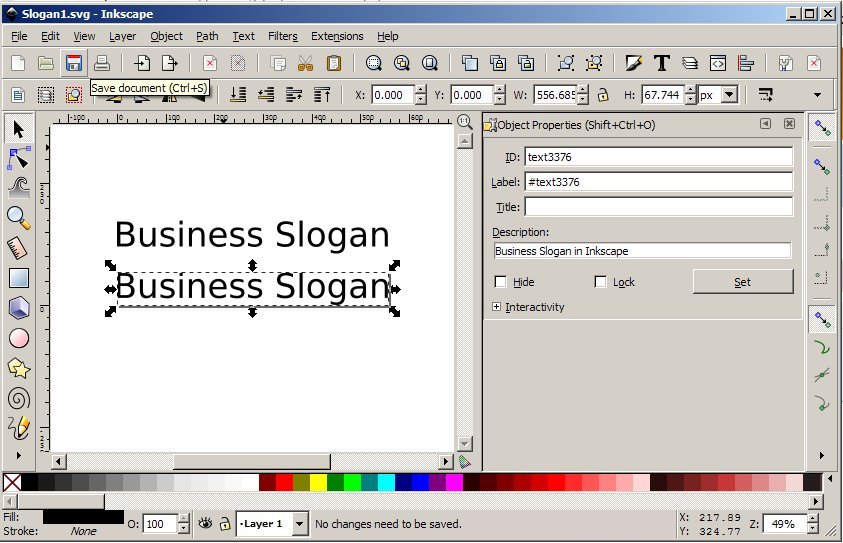Click the black Fill color indicator

pos(83,517)
